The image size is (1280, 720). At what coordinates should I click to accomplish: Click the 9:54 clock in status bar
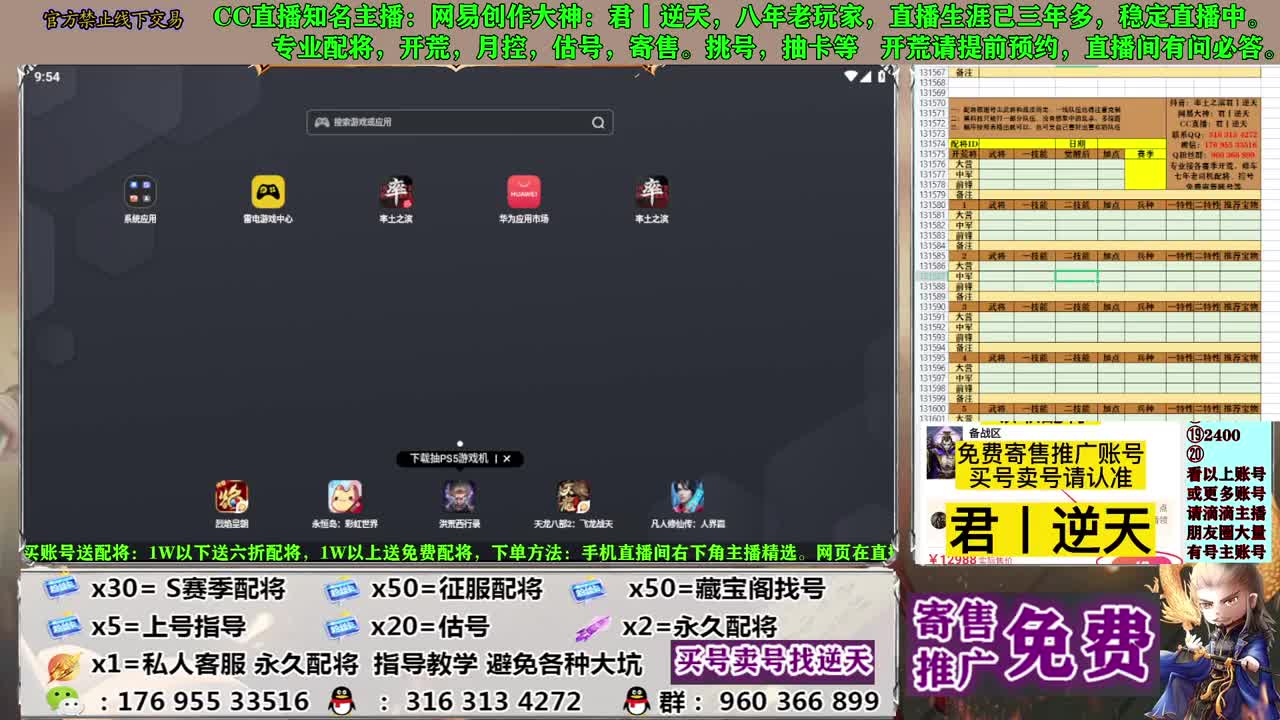[47, 77]
